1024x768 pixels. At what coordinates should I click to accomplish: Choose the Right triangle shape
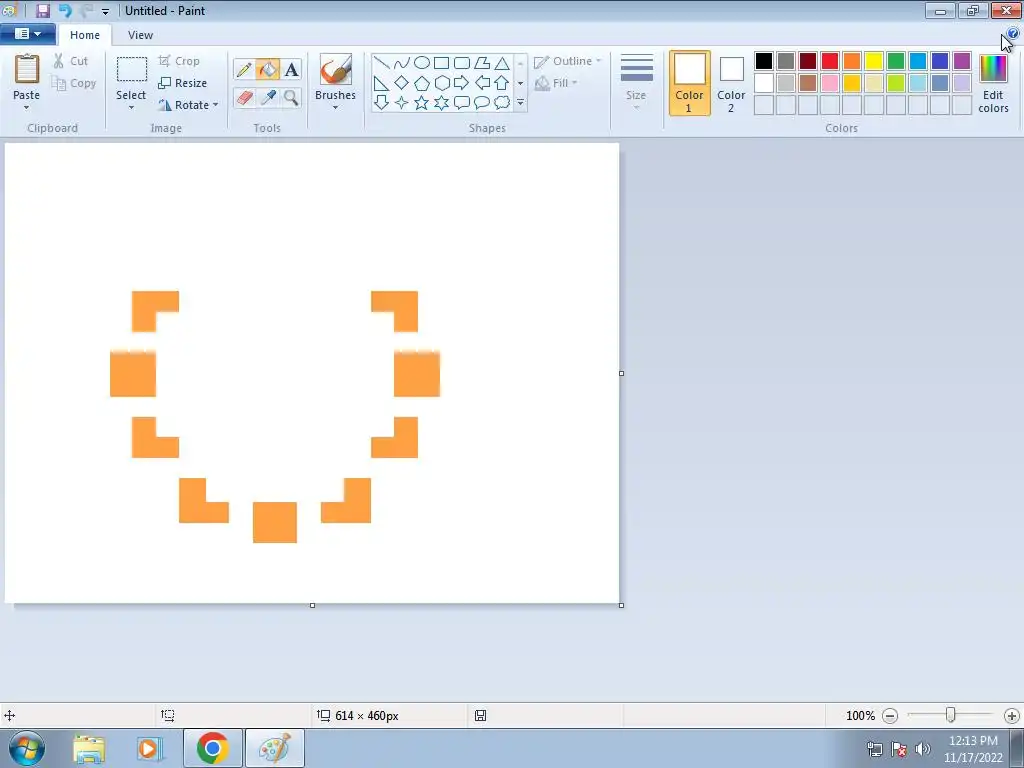381,83
